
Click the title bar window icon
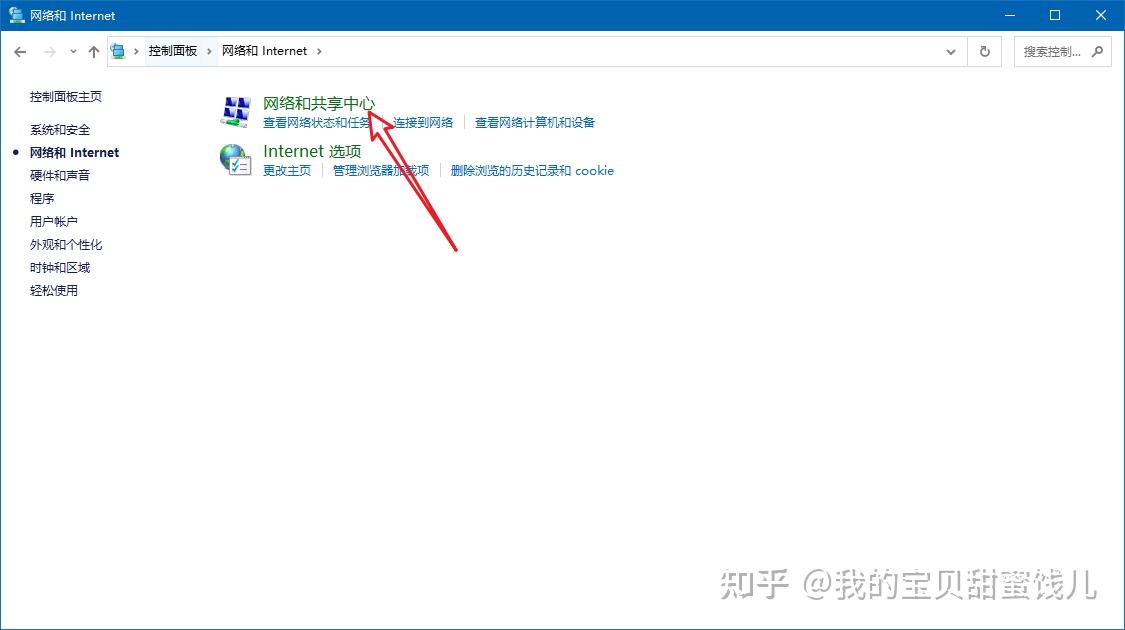tap(16, 14)
